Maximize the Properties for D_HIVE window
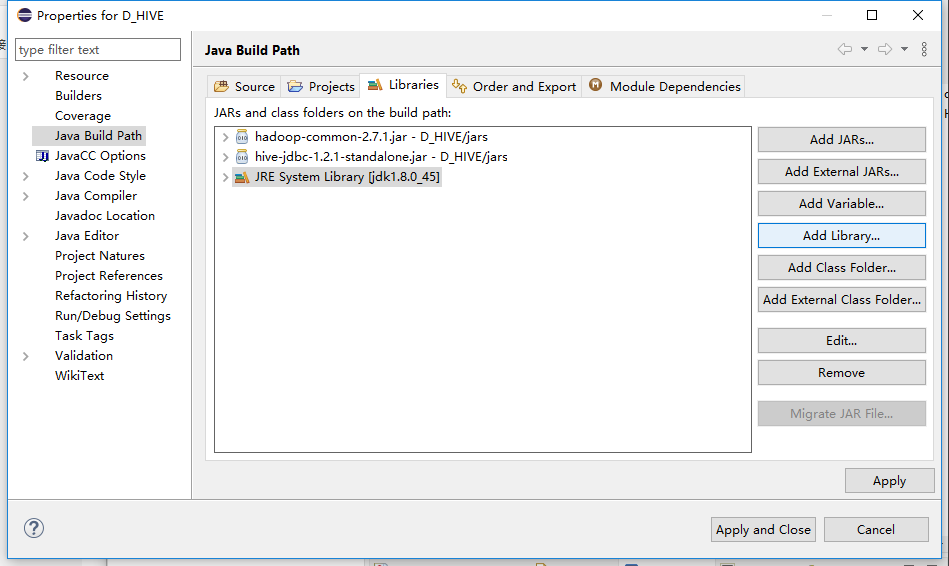The height and width of the screenshot is (566, 949). (x=872, y=15)
